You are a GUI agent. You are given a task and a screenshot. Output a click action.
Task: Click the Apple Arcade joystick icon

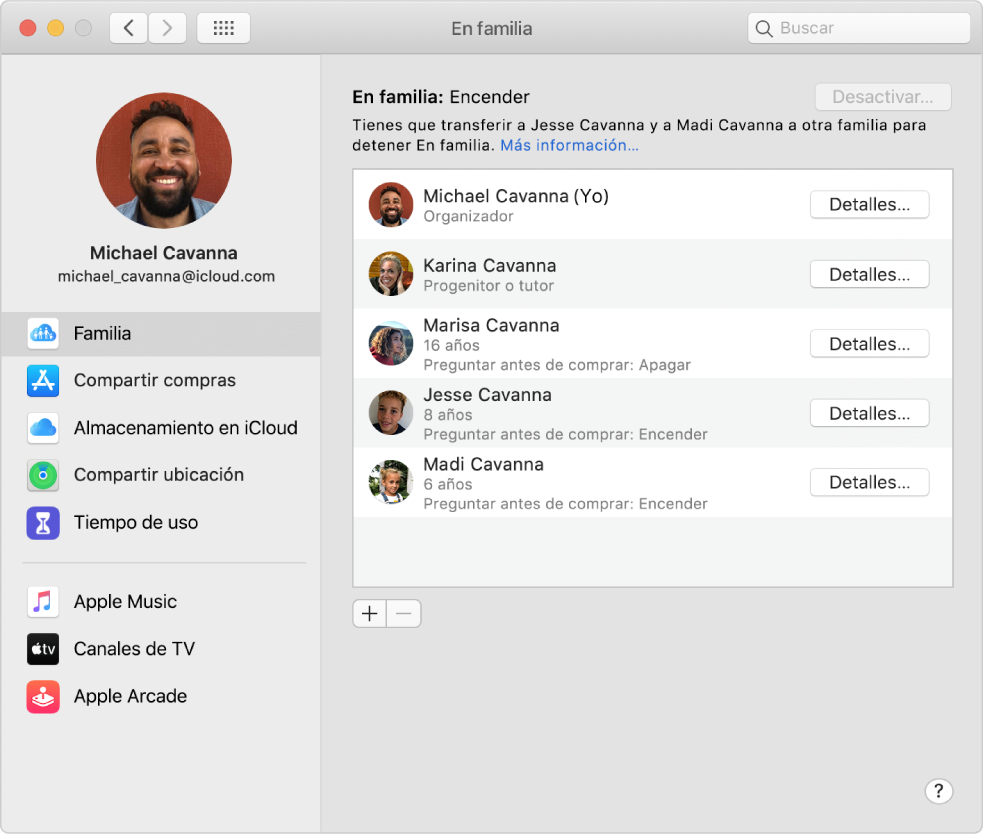point(43,696)
